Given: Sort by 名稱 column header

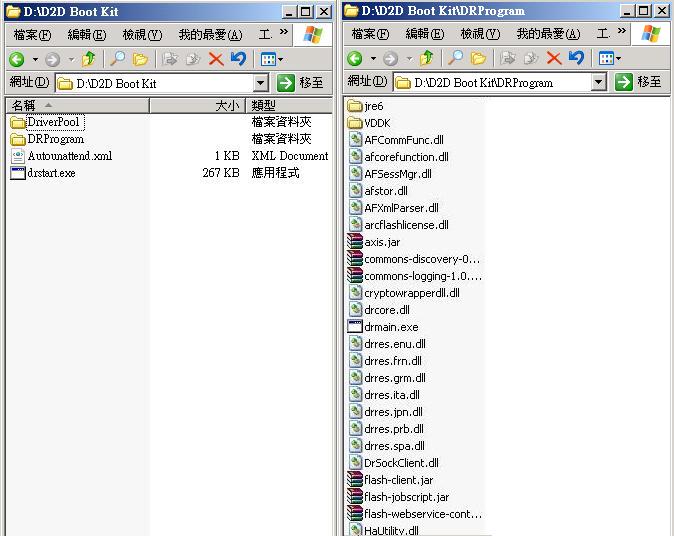Looking at the screenshot, I should 77,105.
